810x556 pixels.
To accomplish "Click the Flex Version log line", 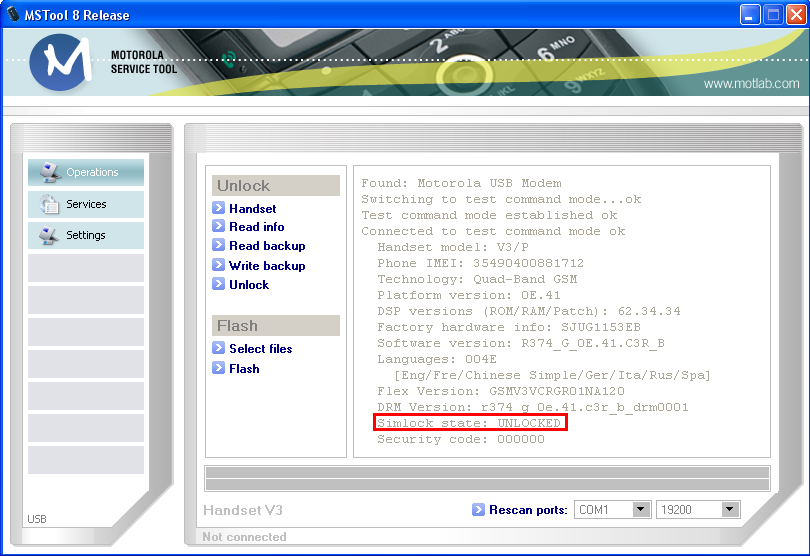I will click(x=501, y=391).
